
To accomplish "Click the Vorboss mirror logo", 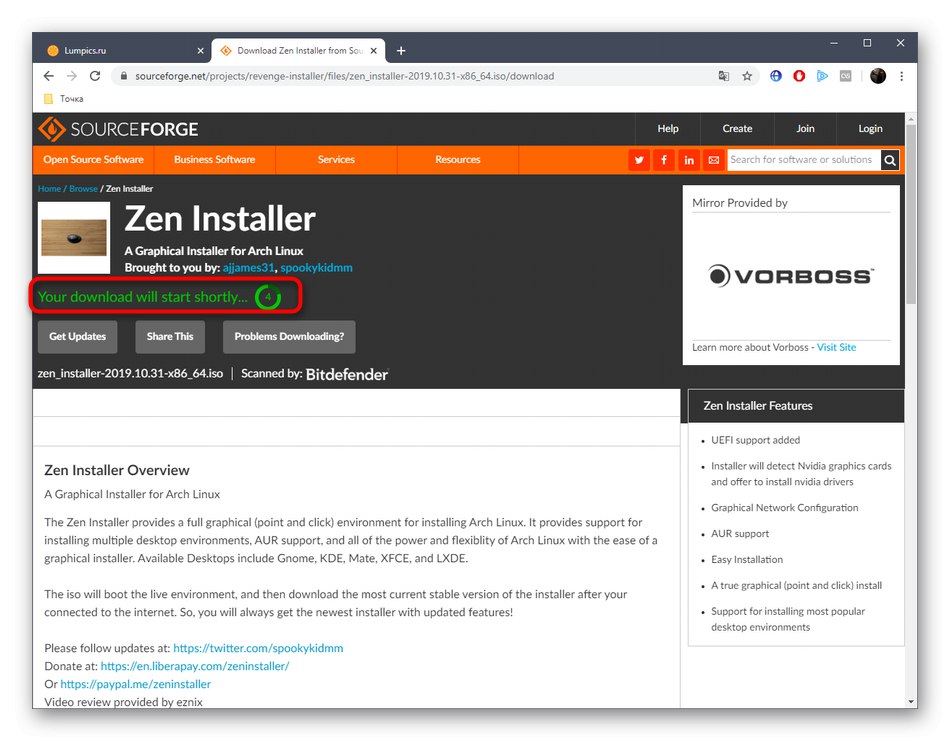I will click(791, 276).
